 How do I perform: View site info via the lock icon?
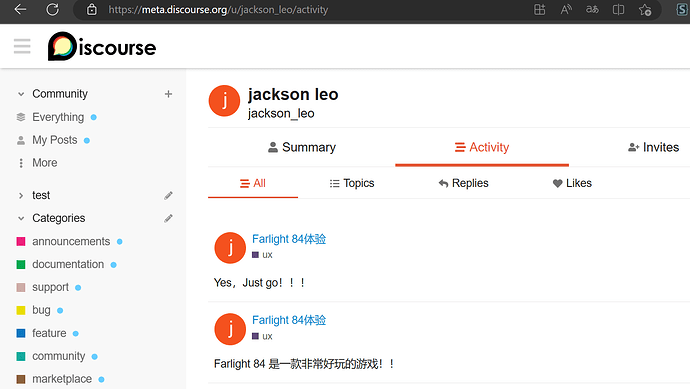[92, 9]
